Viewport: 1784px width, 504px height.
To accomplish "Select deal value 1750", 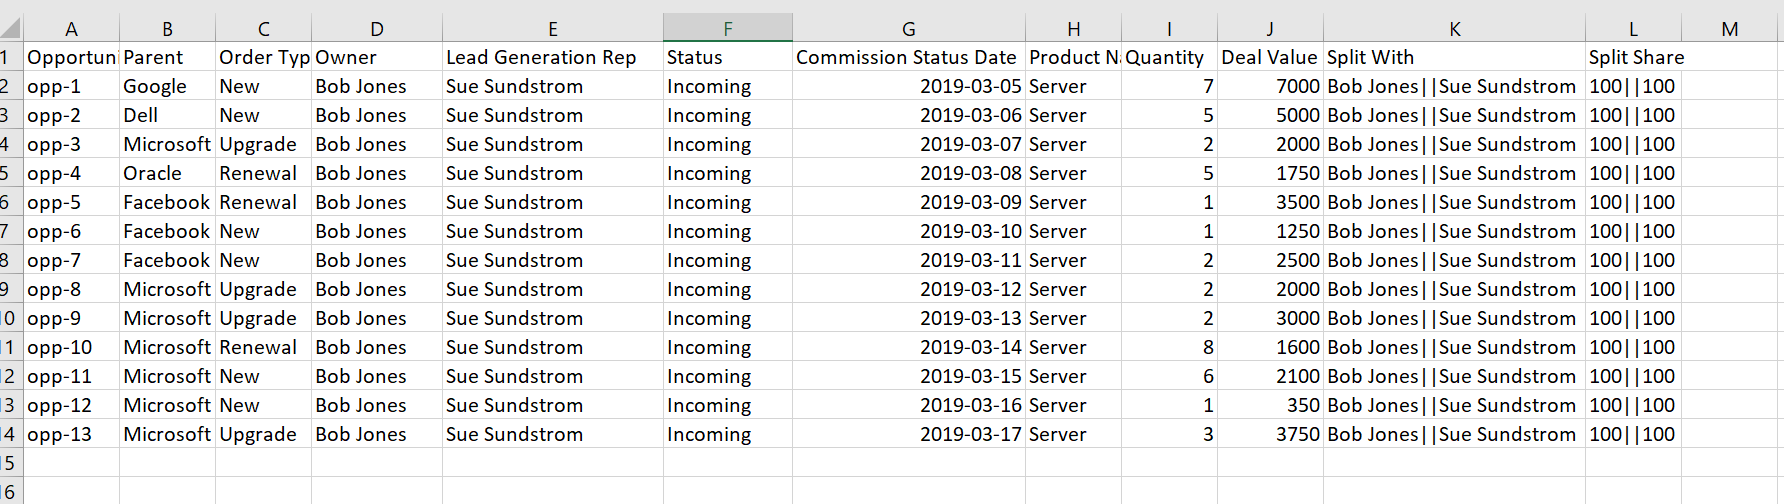I will (x=1270, y=173).
